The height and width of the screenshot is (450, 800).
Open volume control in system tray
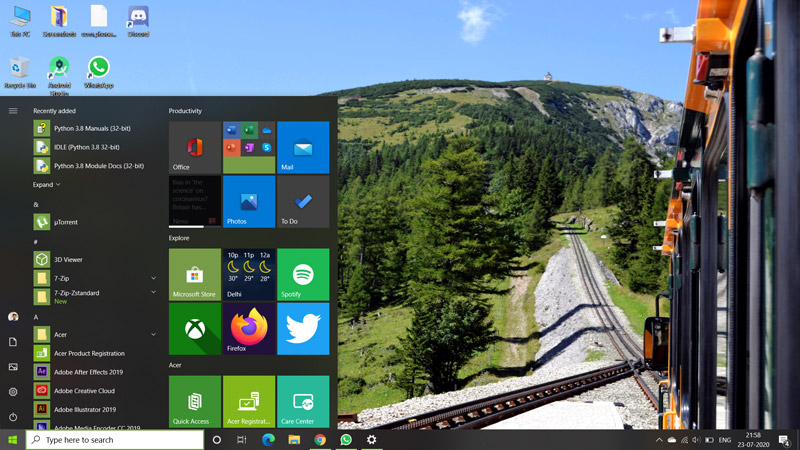(x=696, y=440)
